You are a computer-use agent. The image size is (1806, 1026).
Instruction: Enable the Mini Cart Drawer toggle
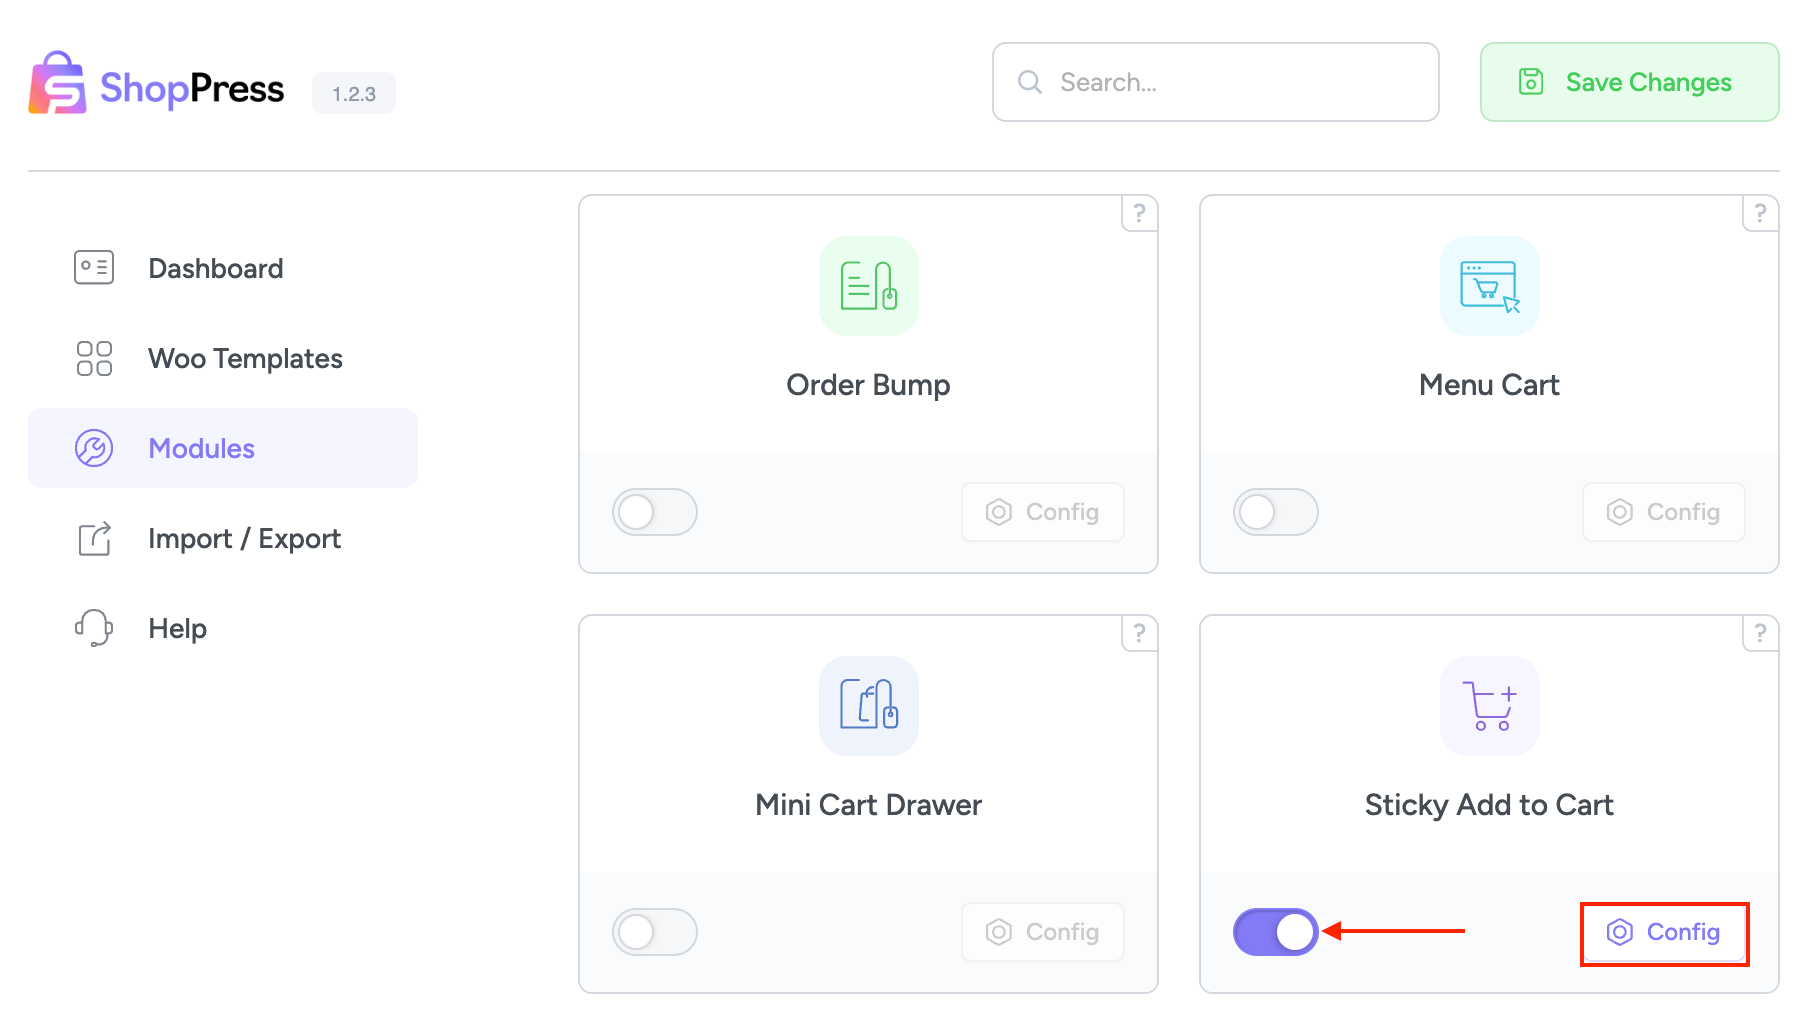point(655,931)
